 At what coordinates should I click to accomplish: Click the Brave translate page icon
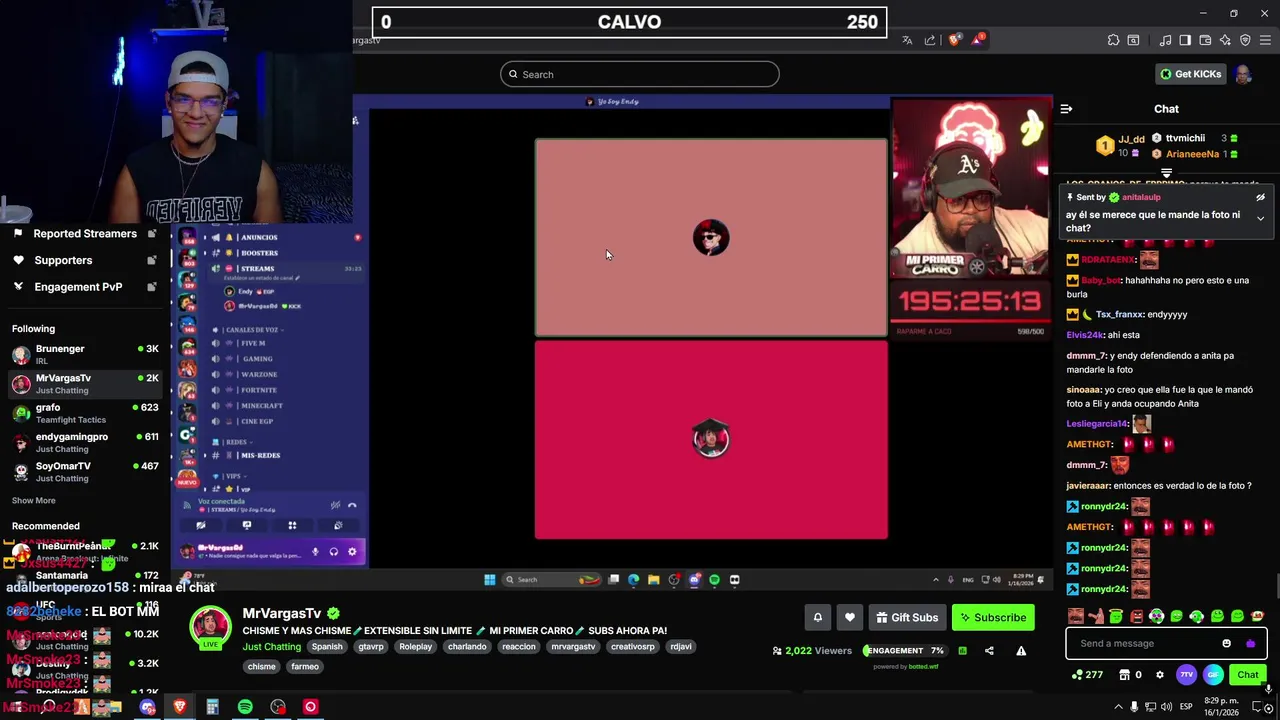point(907,40)
